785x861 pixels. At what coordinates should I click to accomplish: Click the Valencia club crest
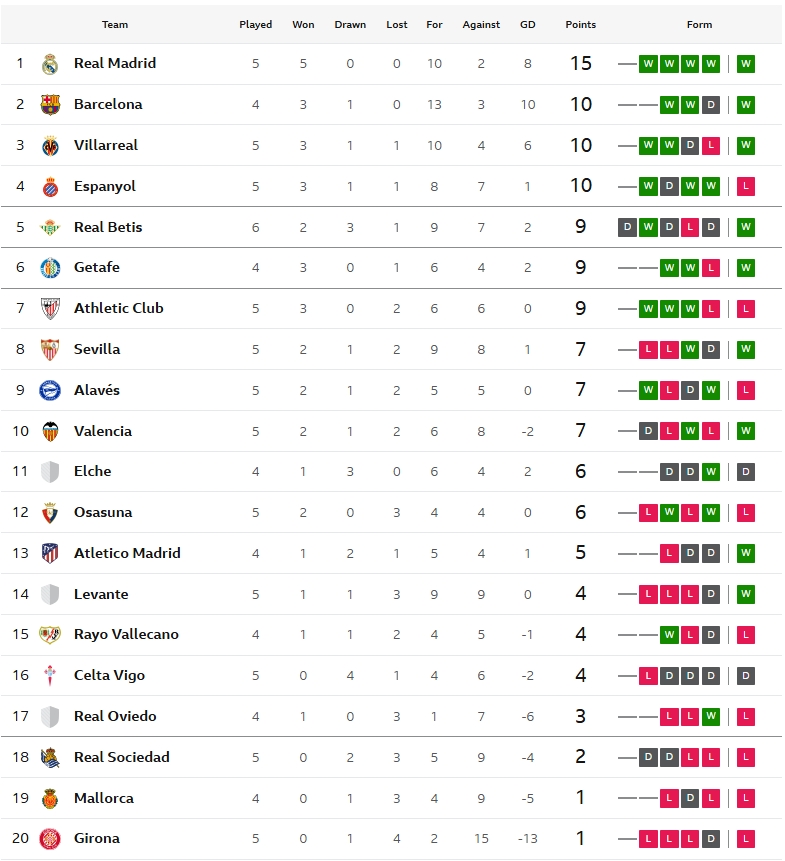50,432
